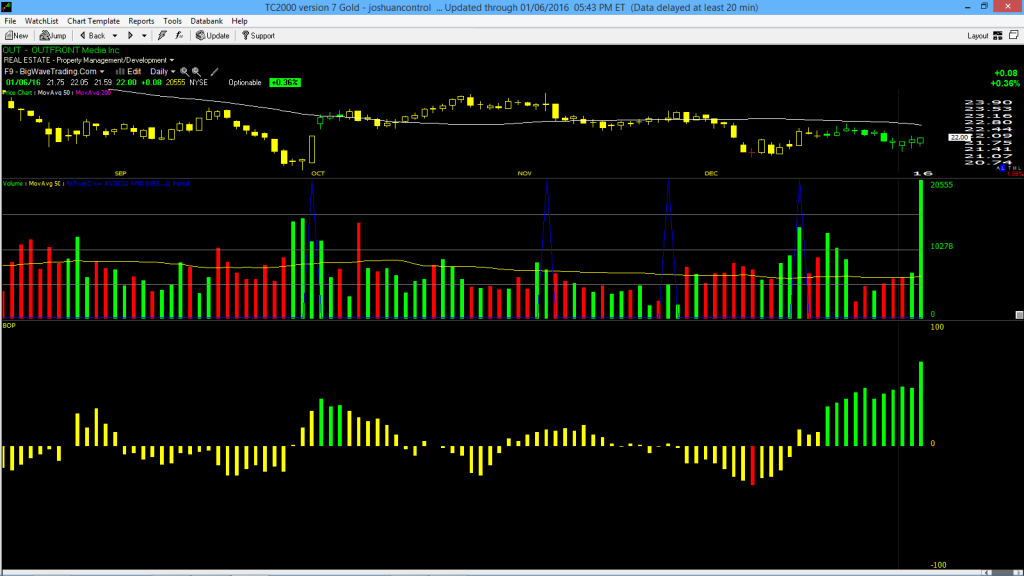Viewport: 1024px width, 576px height.
Task: Click the cascade windows icon beside Layout
Action: pyautogui.click(x=1014, y=35)
